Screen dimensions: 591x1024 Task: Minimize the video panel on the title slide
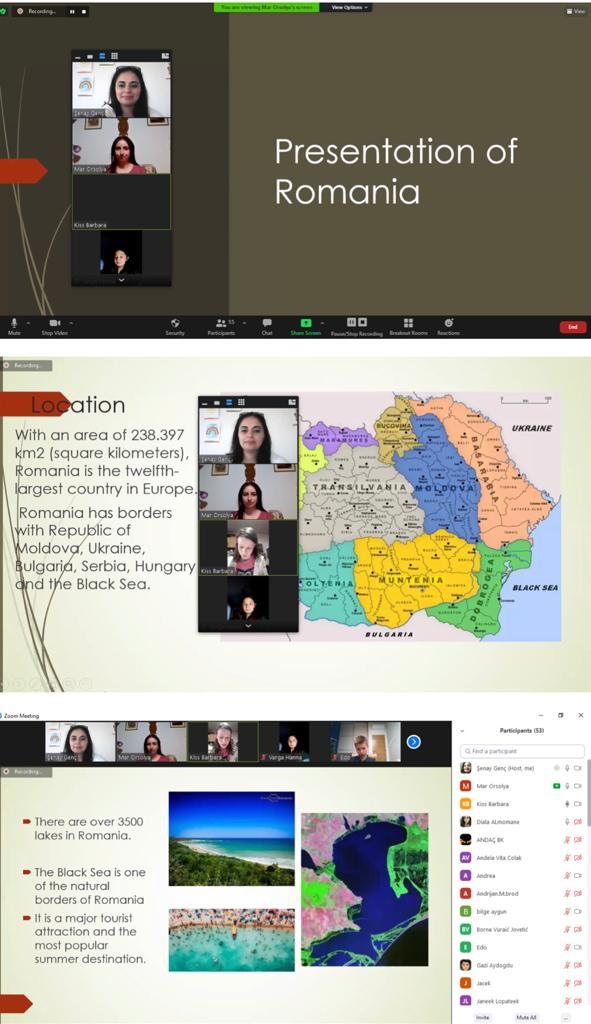click(78, 56)
